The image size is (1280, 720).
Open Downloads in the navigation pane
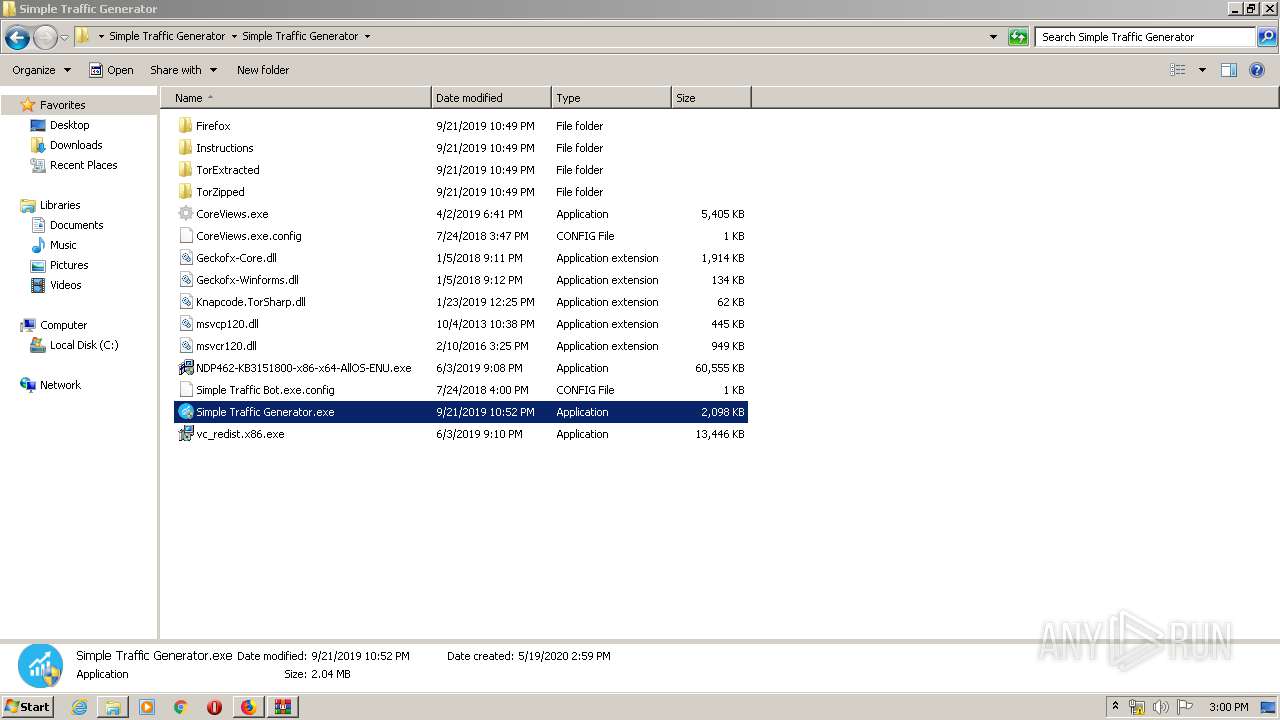point(76,145)
